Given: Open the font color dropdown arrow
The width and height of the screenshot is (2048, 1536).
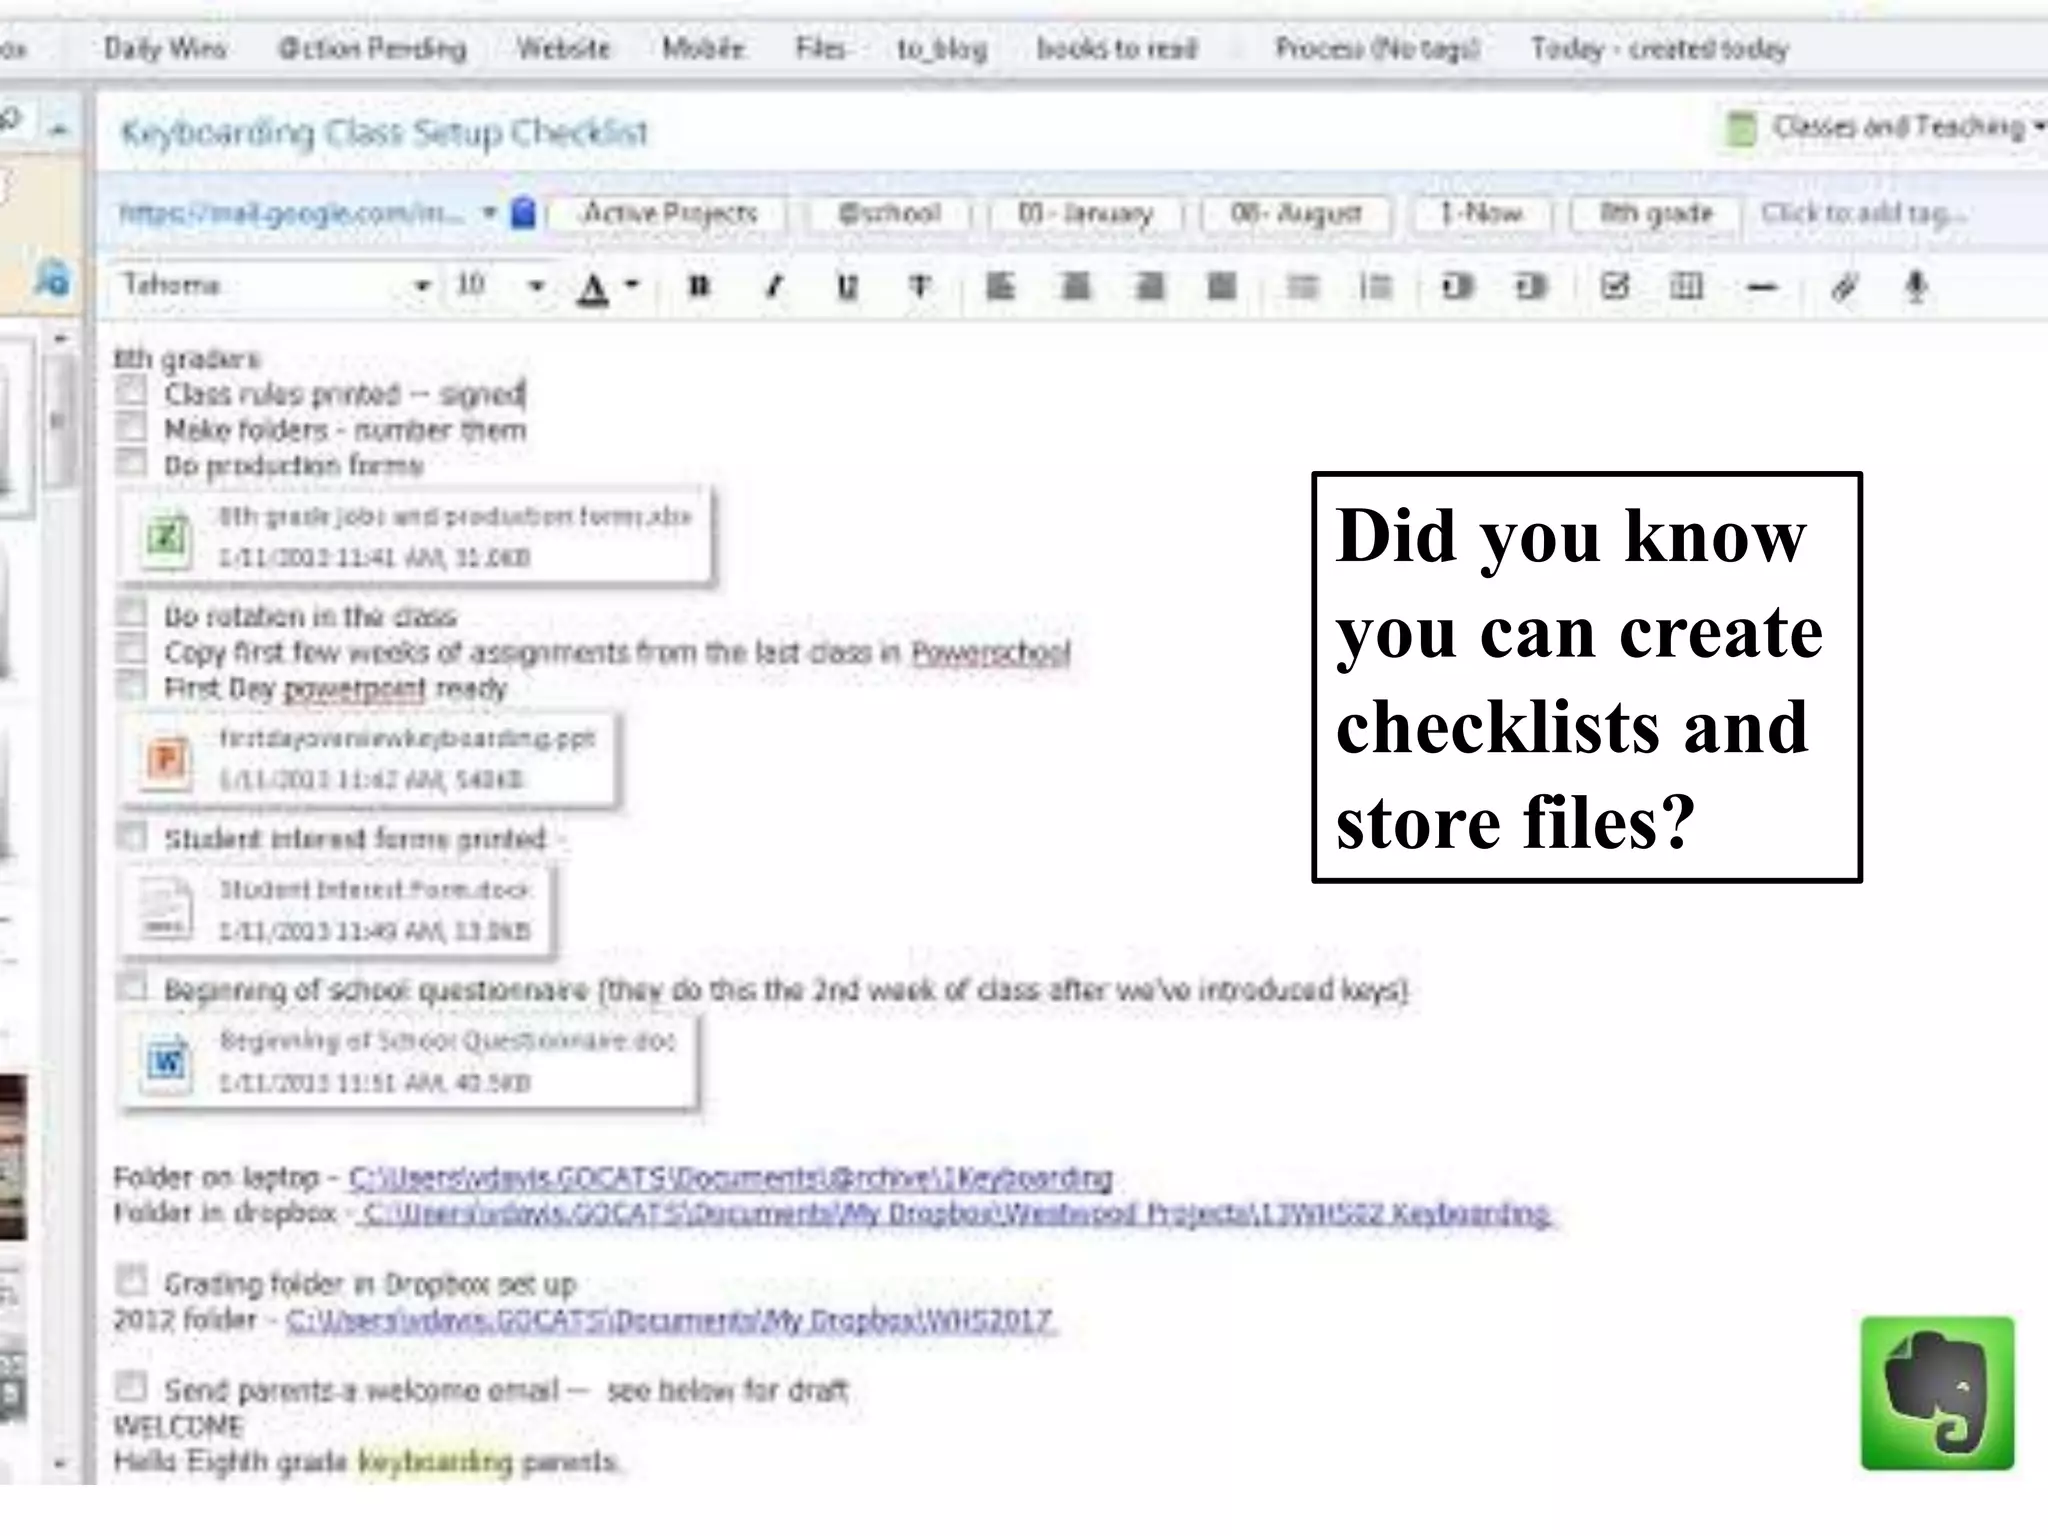Looking at the screenshot, I should 632,285.
